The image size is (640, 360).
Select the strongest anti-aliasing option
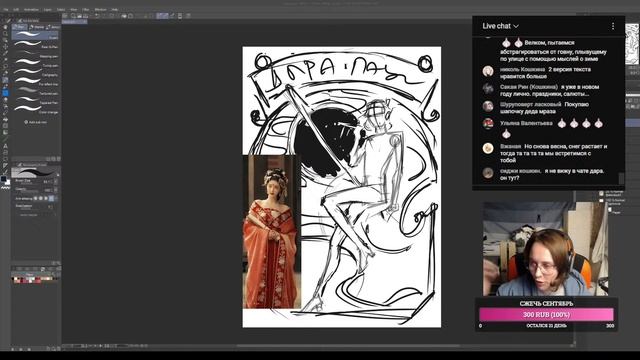tap(51, 198)
